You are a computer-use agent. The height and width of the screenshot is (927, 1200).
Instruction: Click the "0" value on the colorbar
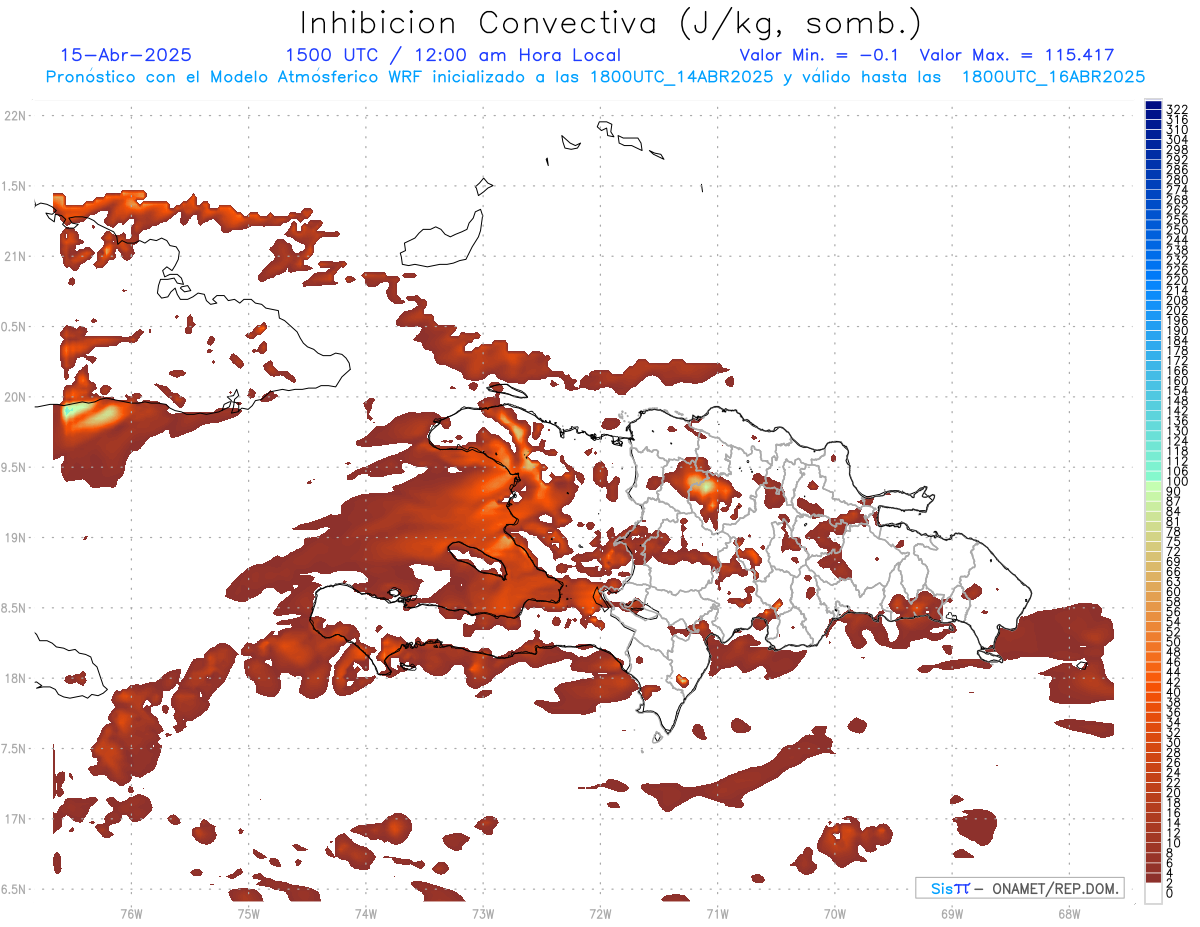[x=1171, y=893]
